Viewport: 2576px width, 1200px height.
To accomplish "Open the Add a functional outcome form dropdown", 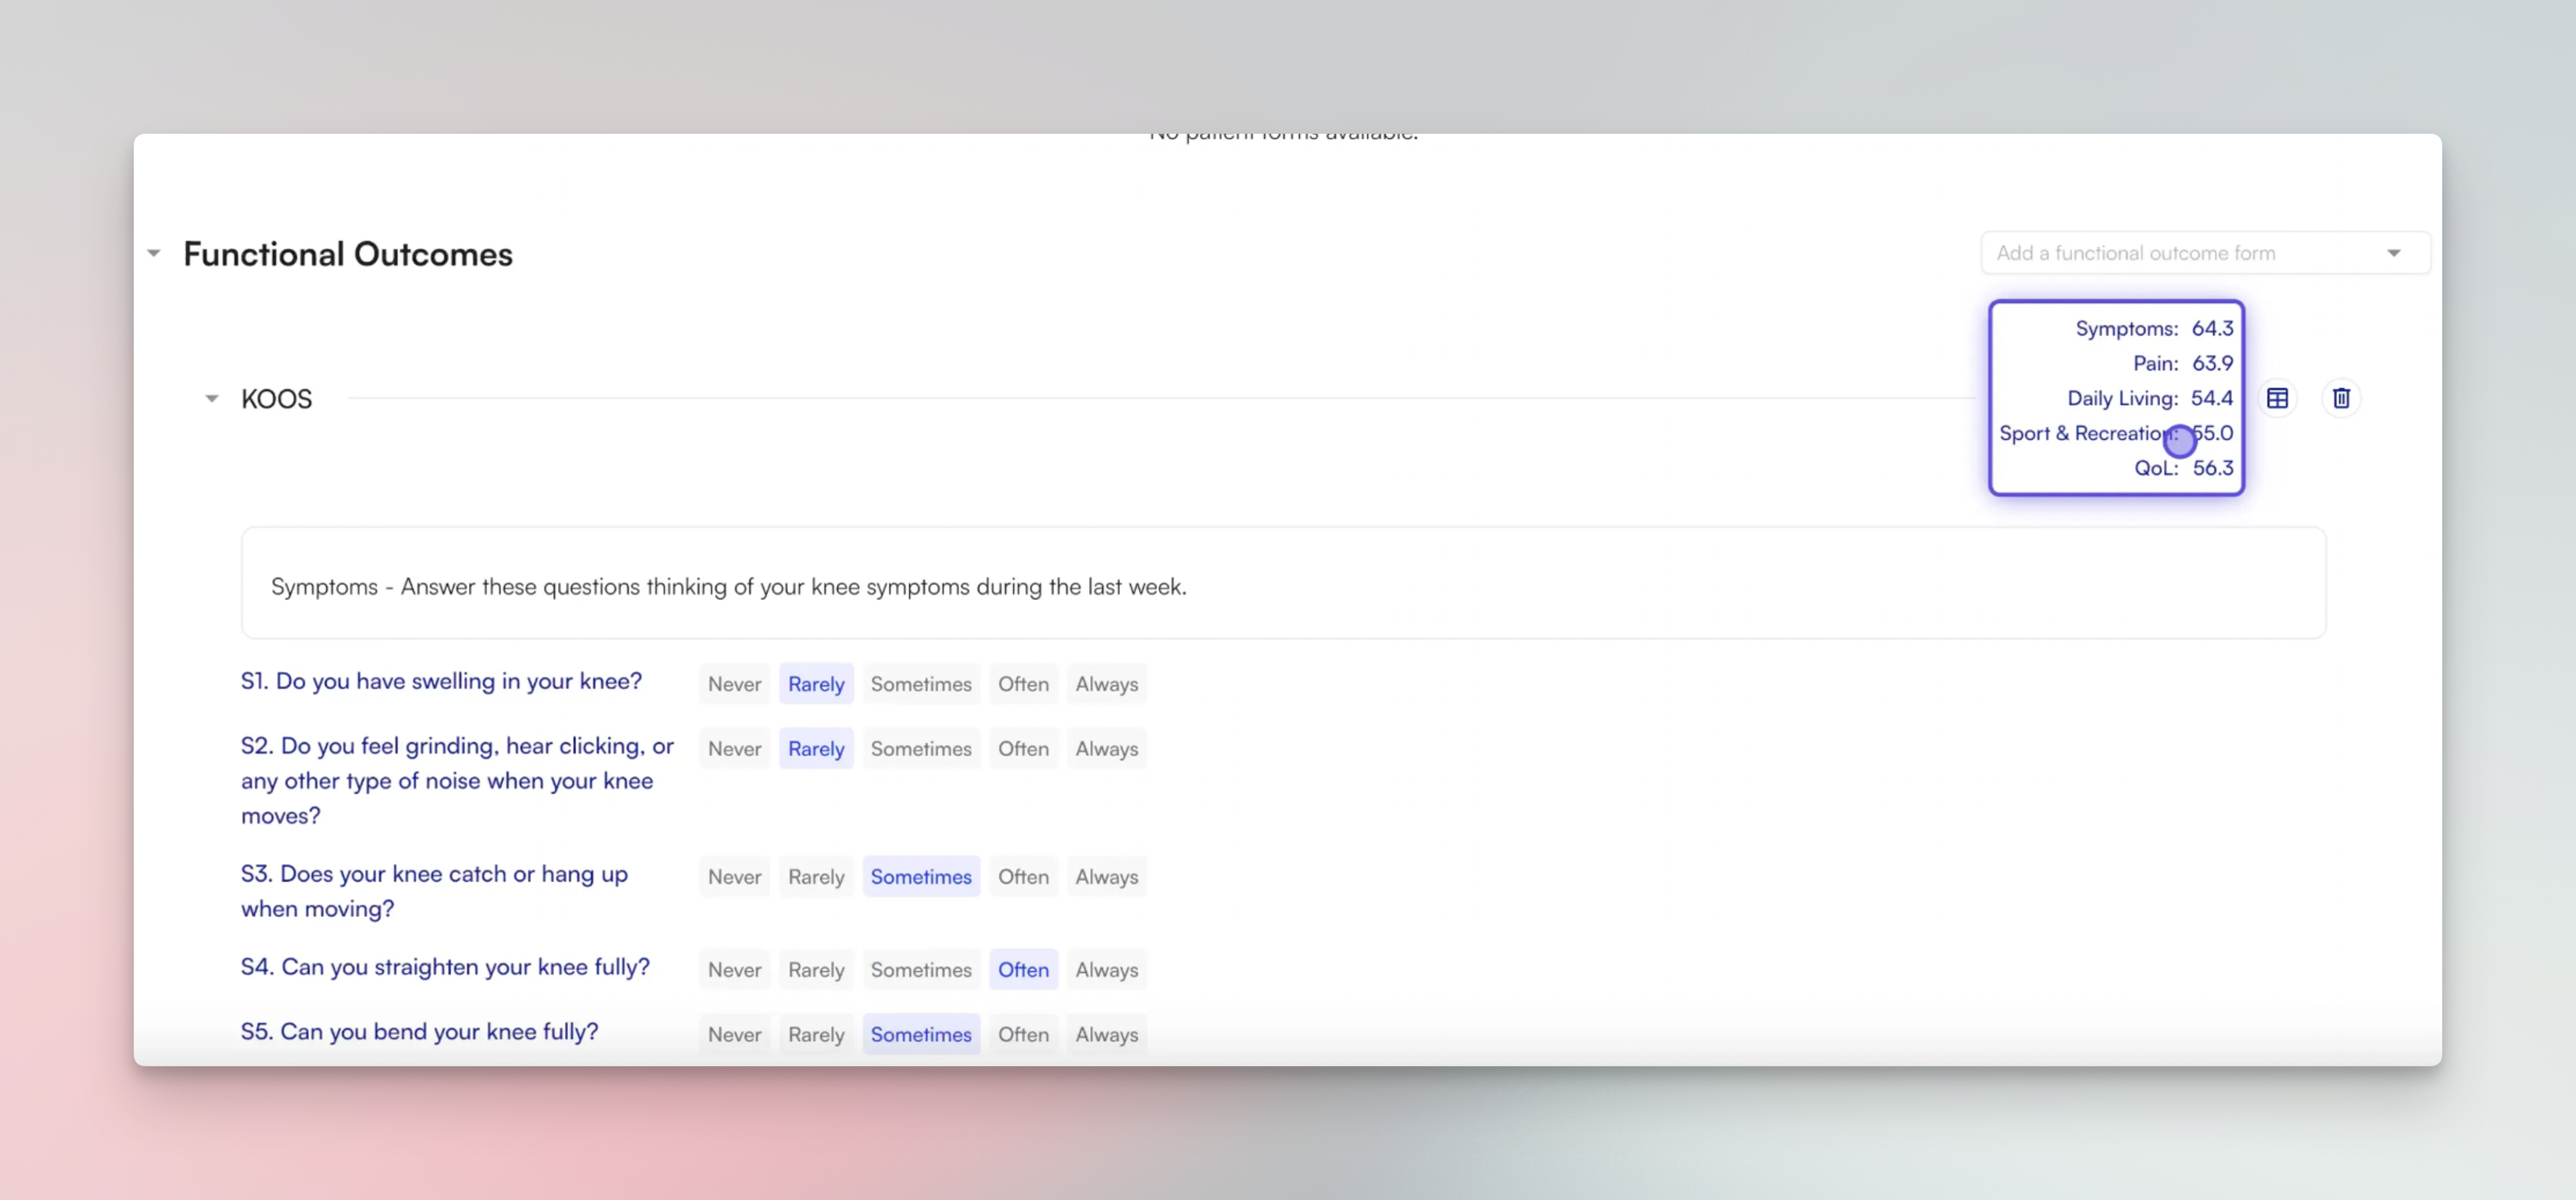I will pos(2204,253).
